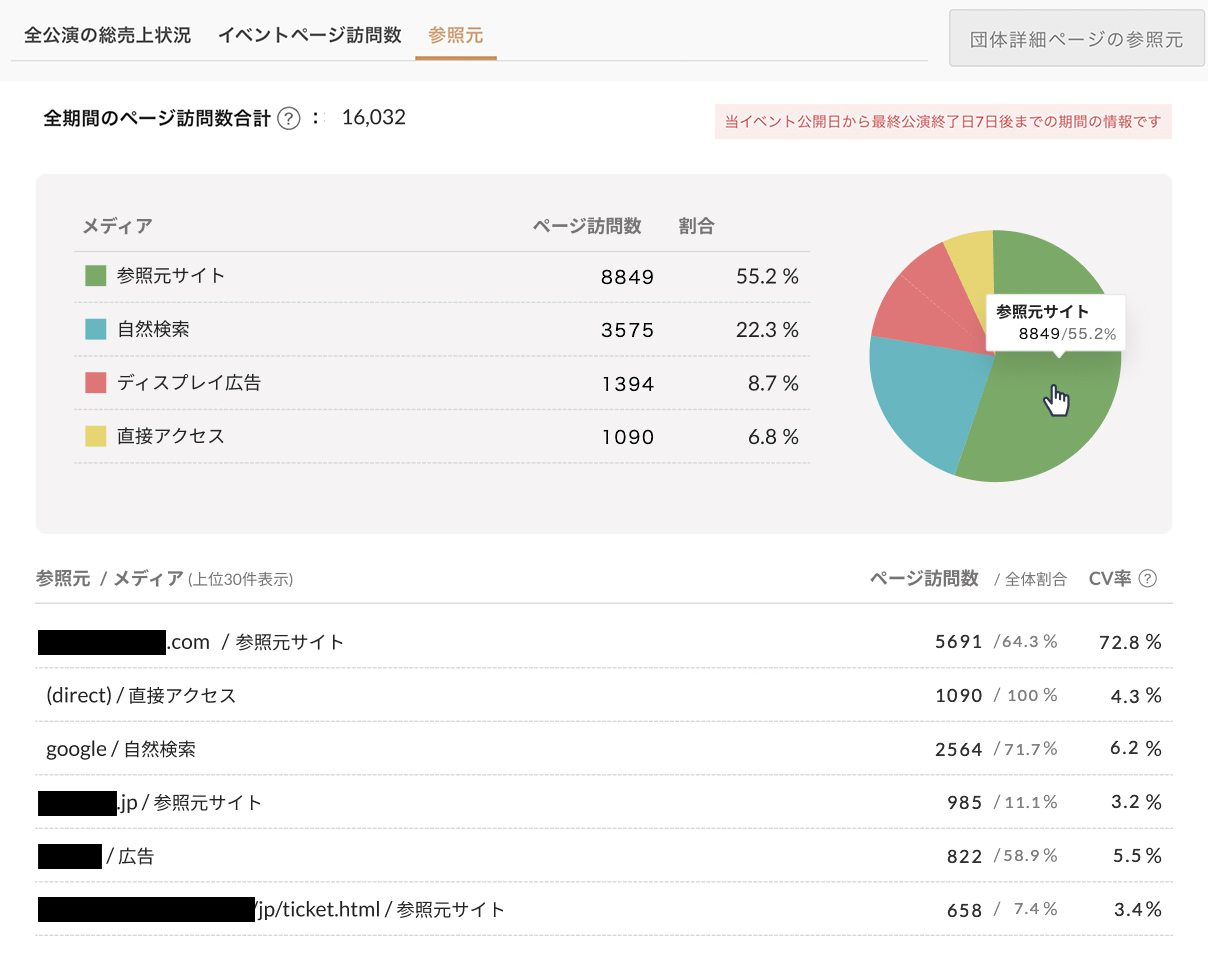This screenshot has width=1208, height=968.
Task: Switch to イベントページ訪問数 tab
Action: point(309,35)
